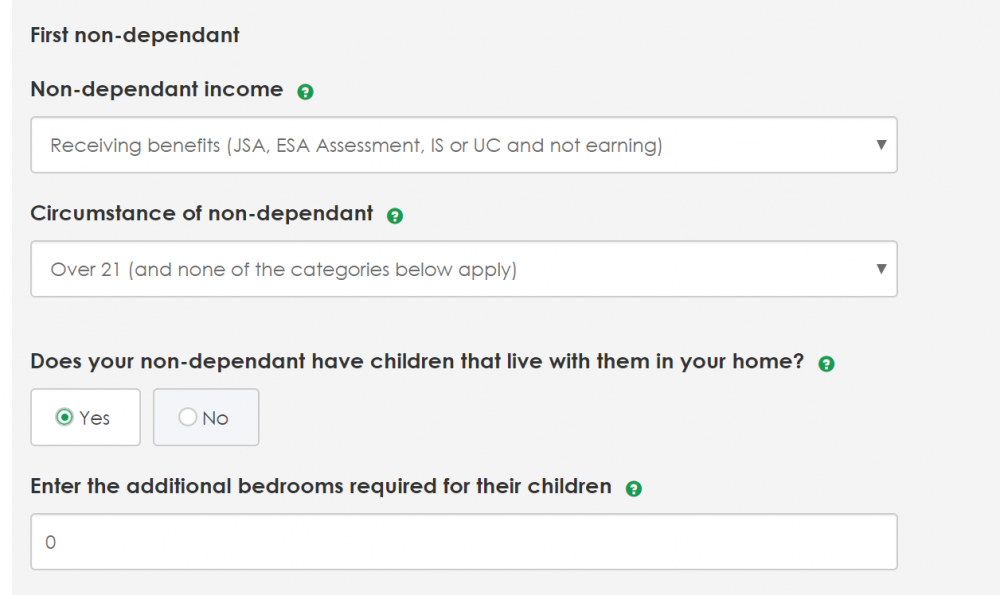Select the Yes radio button
The width and height of the screenshot is (1000, 595).
pos(65,418)
